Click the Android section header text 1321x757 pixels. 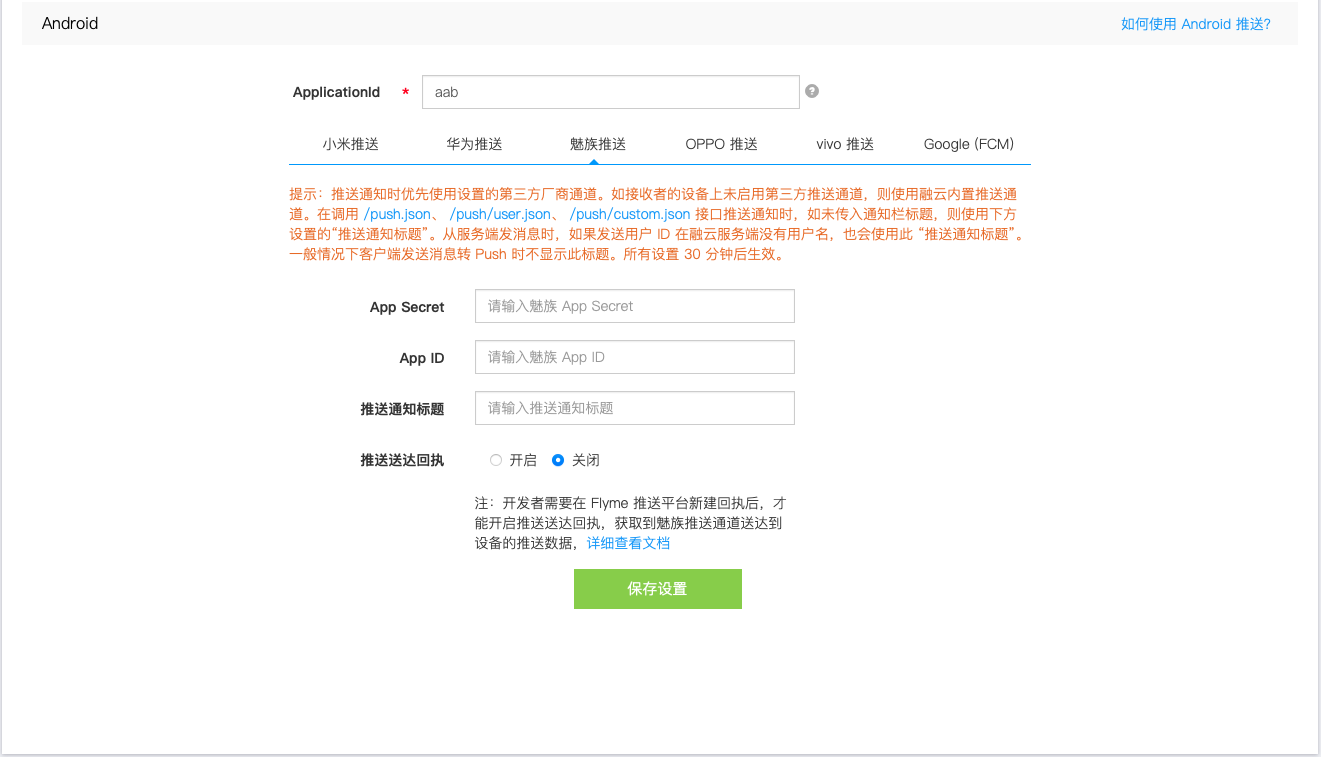point(70,23)
